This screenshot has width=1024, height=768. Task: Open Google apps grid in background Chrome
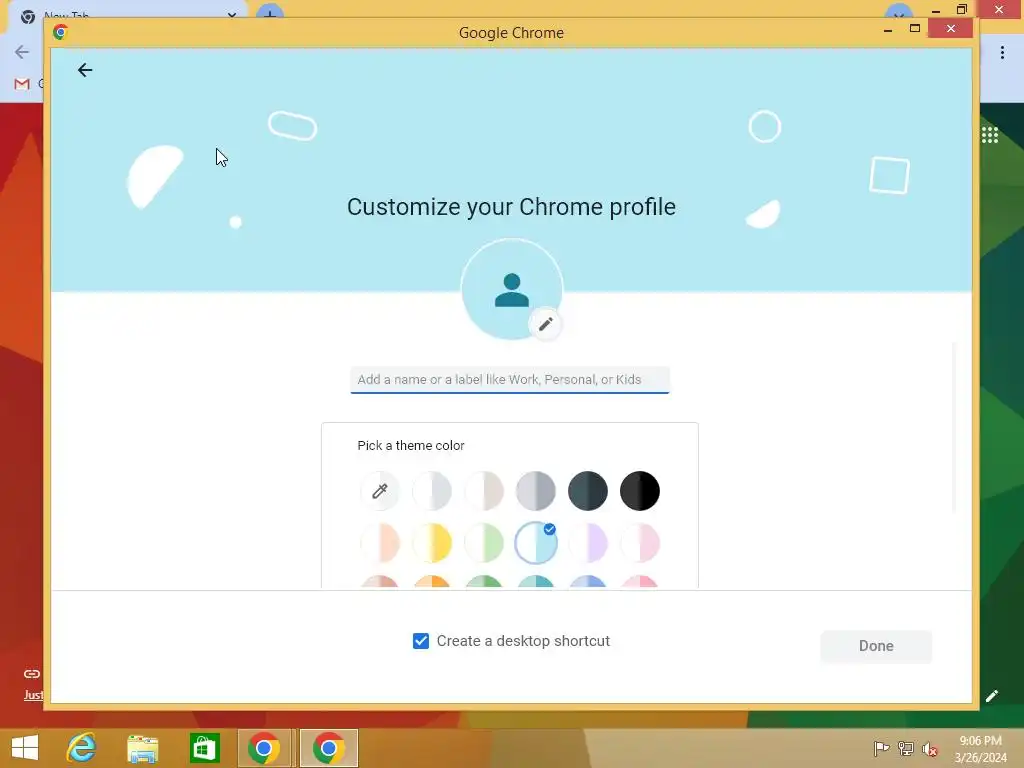[x=989, y=135]
